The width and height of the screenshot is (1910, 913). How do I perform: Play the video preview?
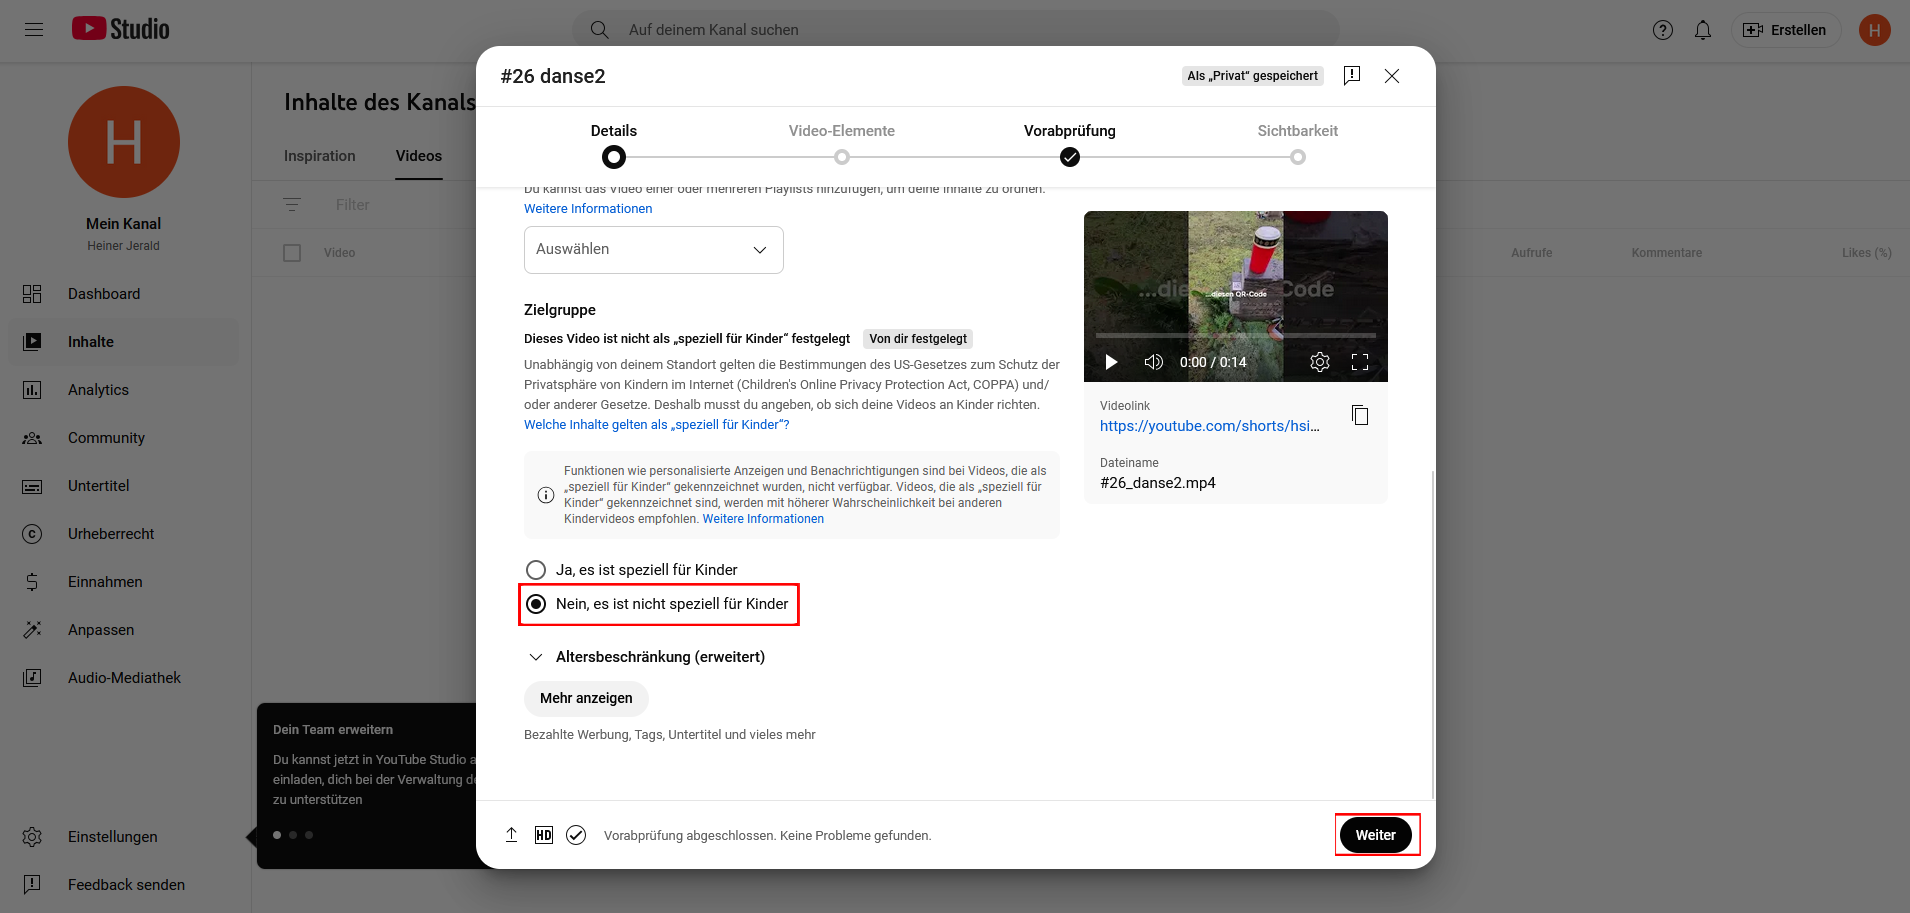coord(1111,362)
